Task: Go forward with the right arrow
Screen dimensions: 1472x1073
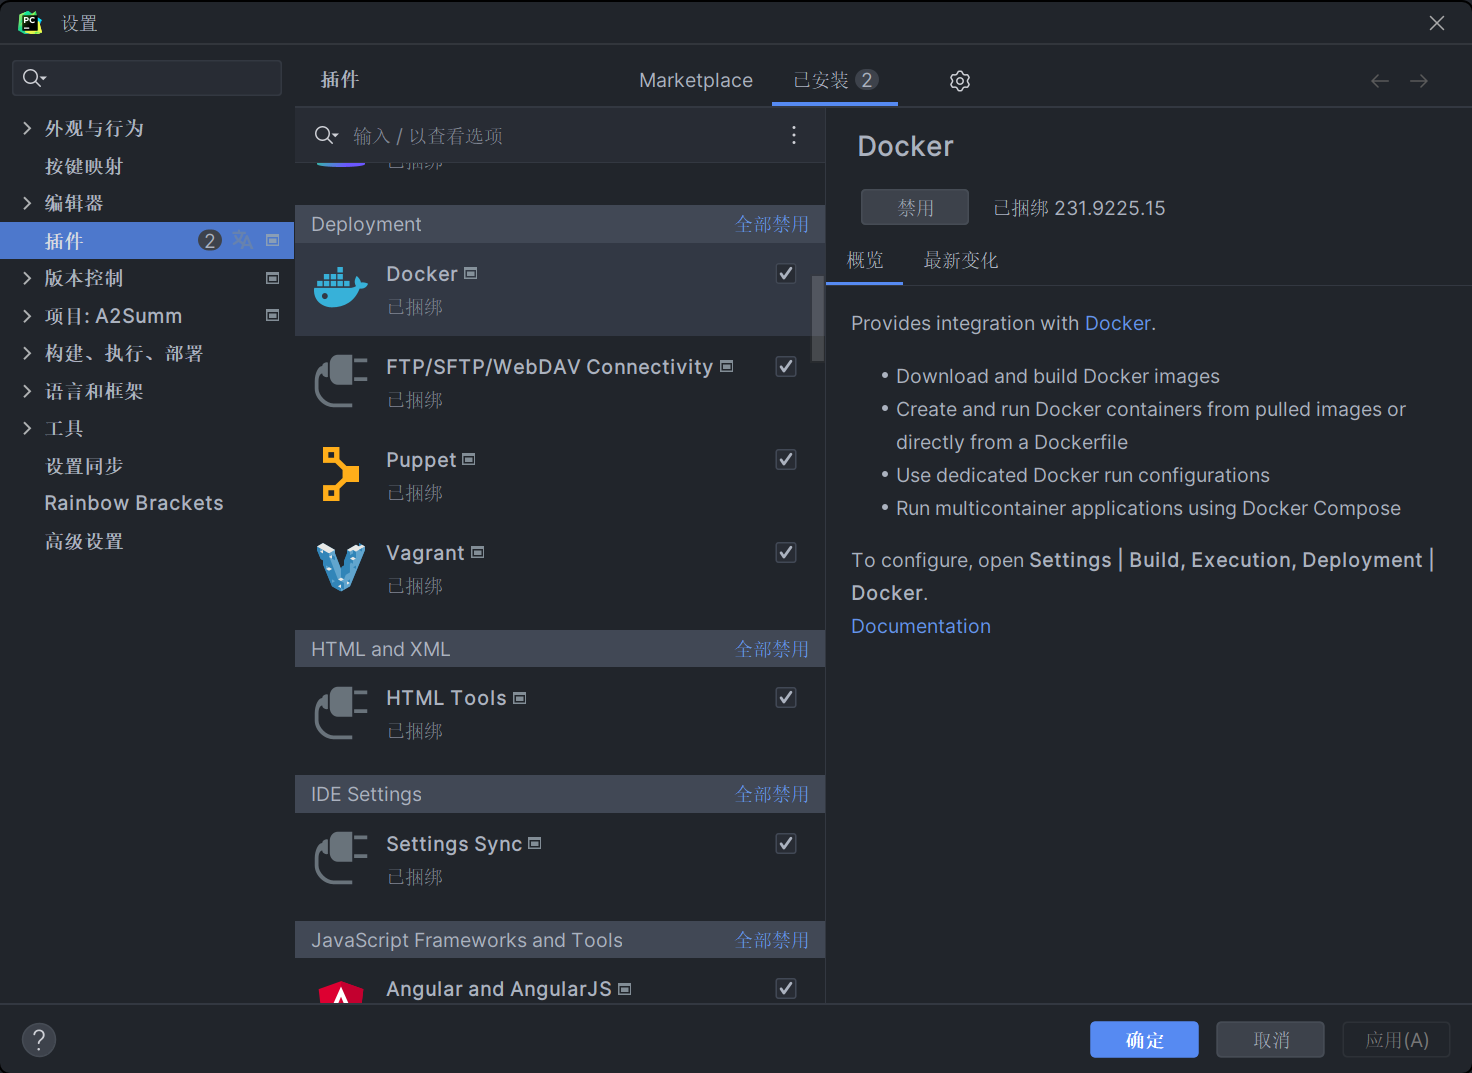Action: click(1419, 81)
